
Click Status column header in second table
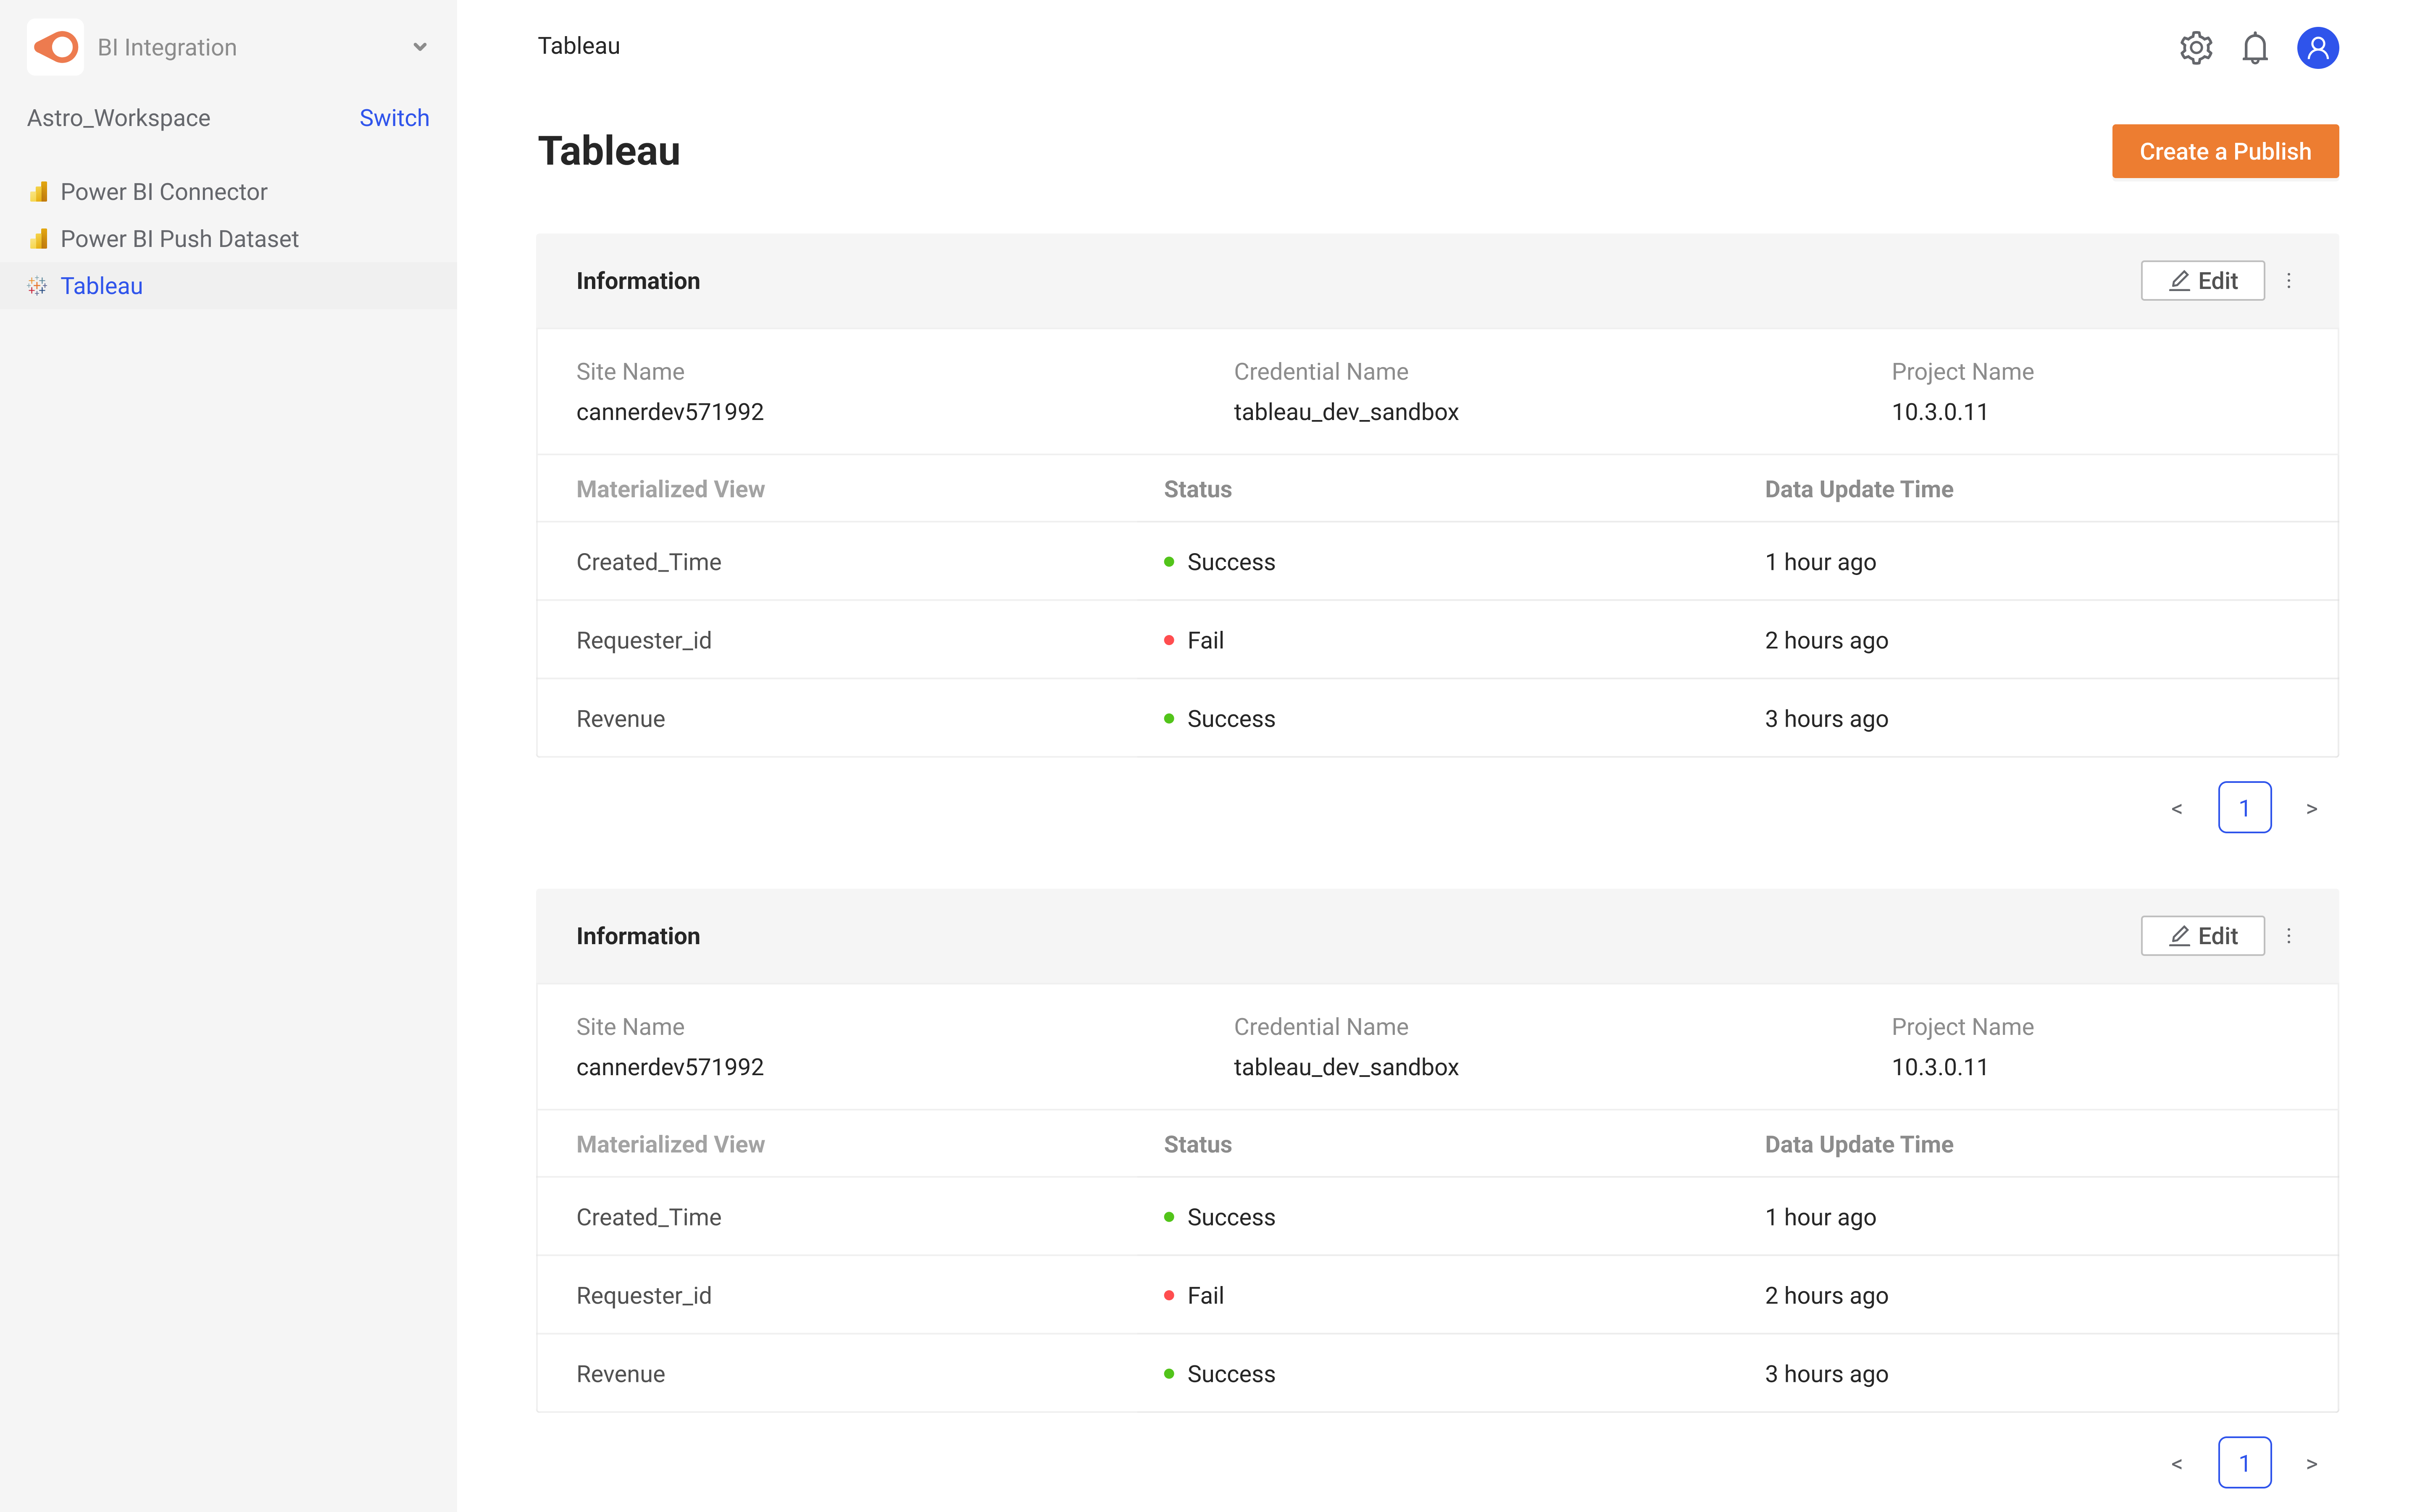pos(1197,1144)
